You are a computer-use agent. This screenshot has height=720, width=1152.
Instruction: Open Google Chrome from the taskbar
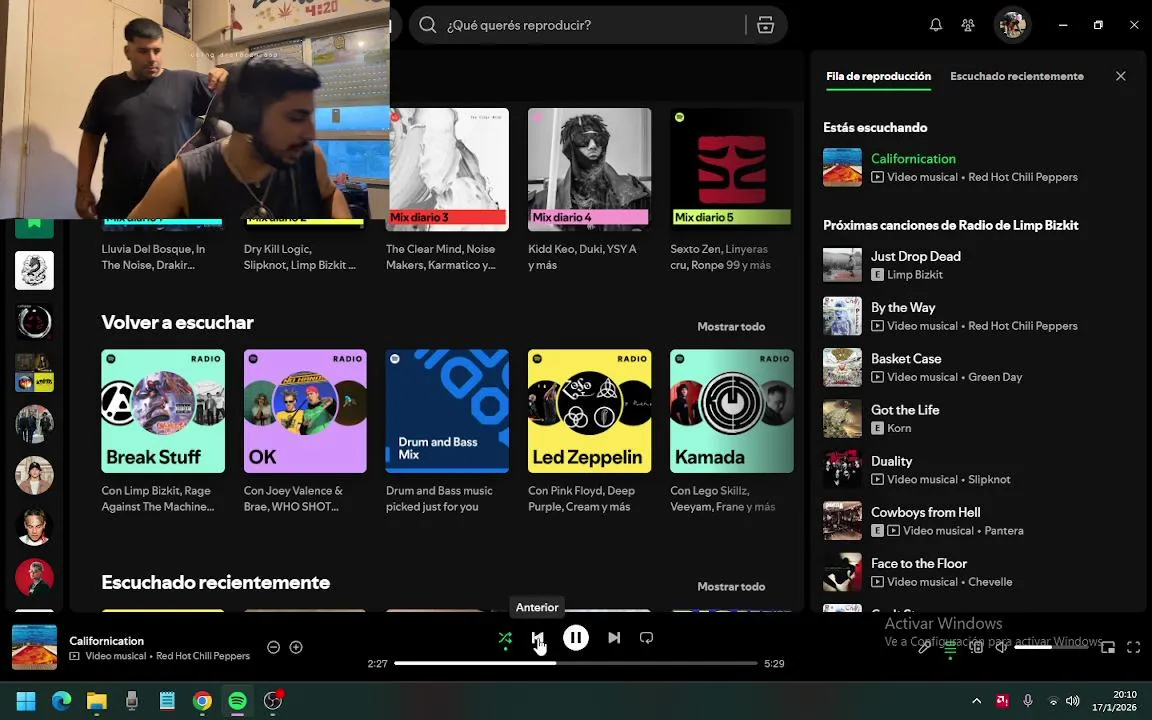[x=202, y=701]
